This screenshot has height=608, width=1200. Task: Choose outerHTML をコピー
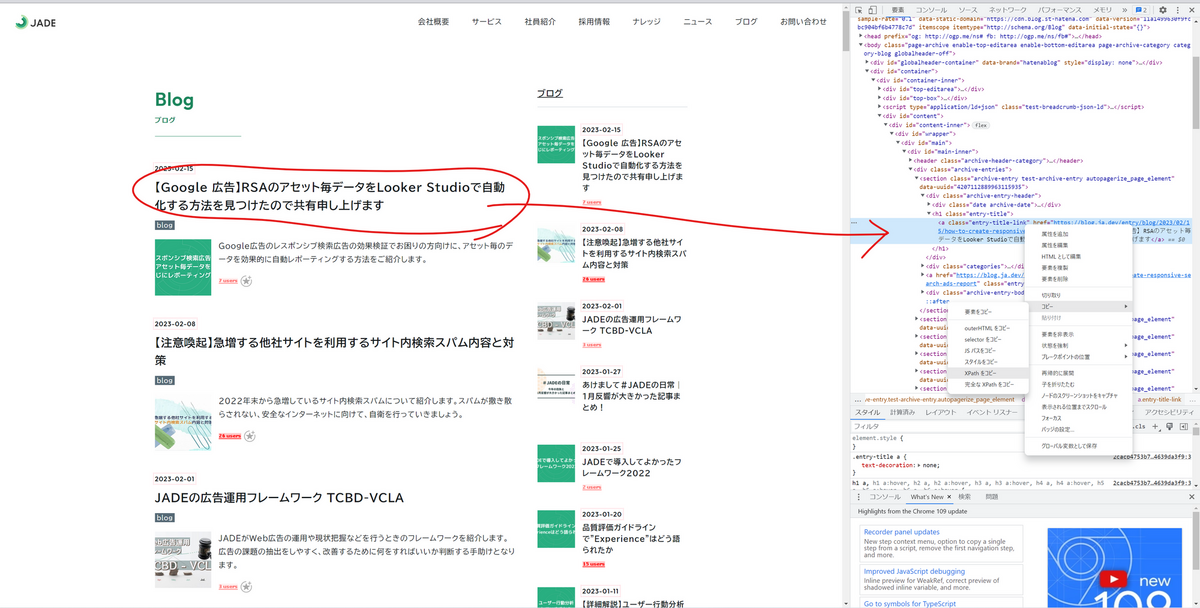pyautogui.click(x=989, y=327)
